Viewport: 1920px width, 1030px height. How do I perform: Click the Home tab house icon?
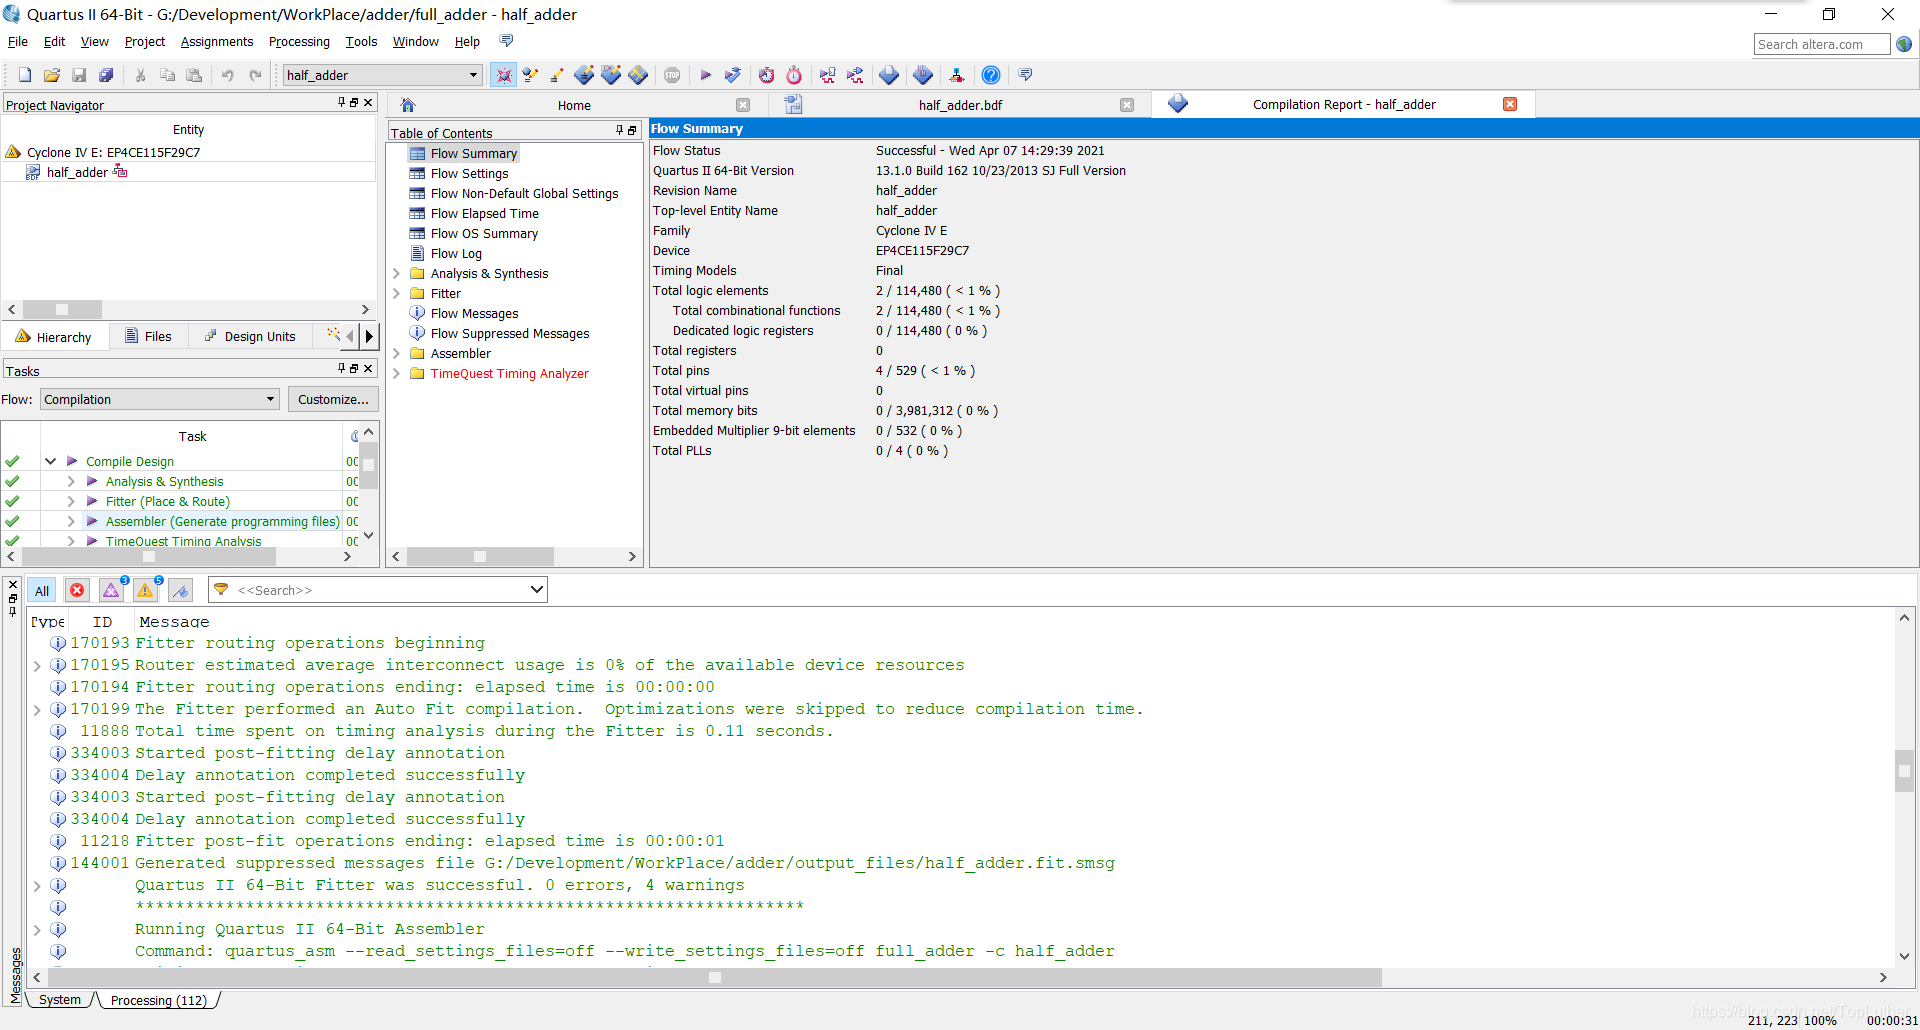click(x=408, y=105)
